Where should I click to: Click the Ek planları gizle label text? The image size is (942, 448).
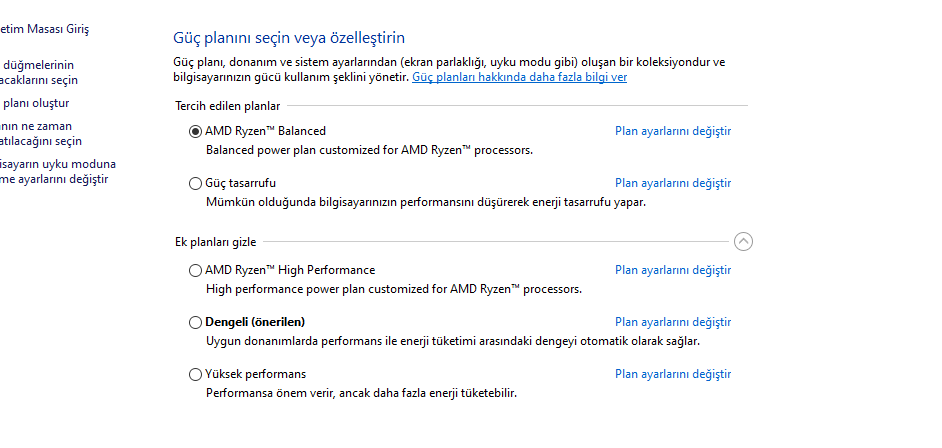click(x=215, y=242)
